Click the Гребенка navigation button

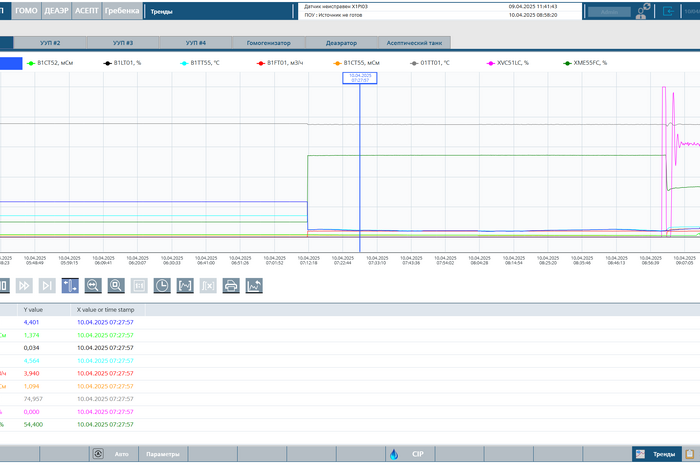click(122, 11)
